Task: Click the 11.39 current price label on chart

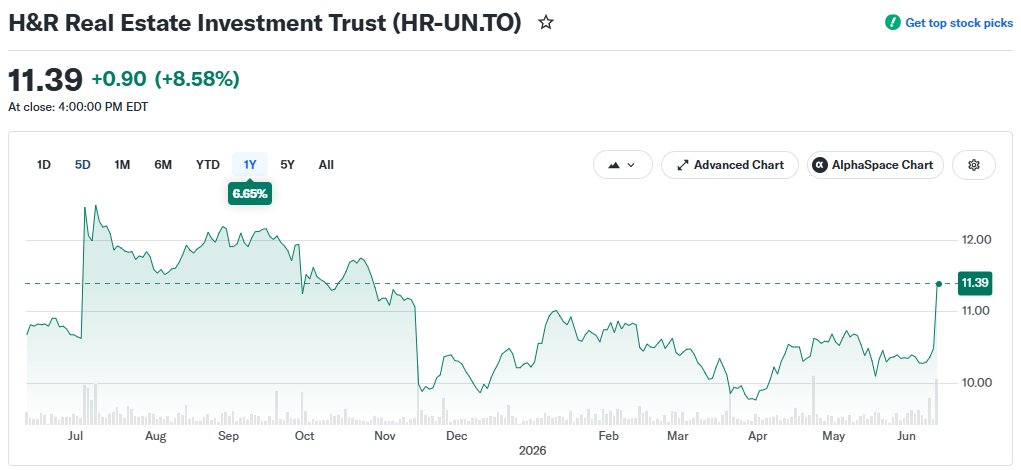Action: point(975,283)
